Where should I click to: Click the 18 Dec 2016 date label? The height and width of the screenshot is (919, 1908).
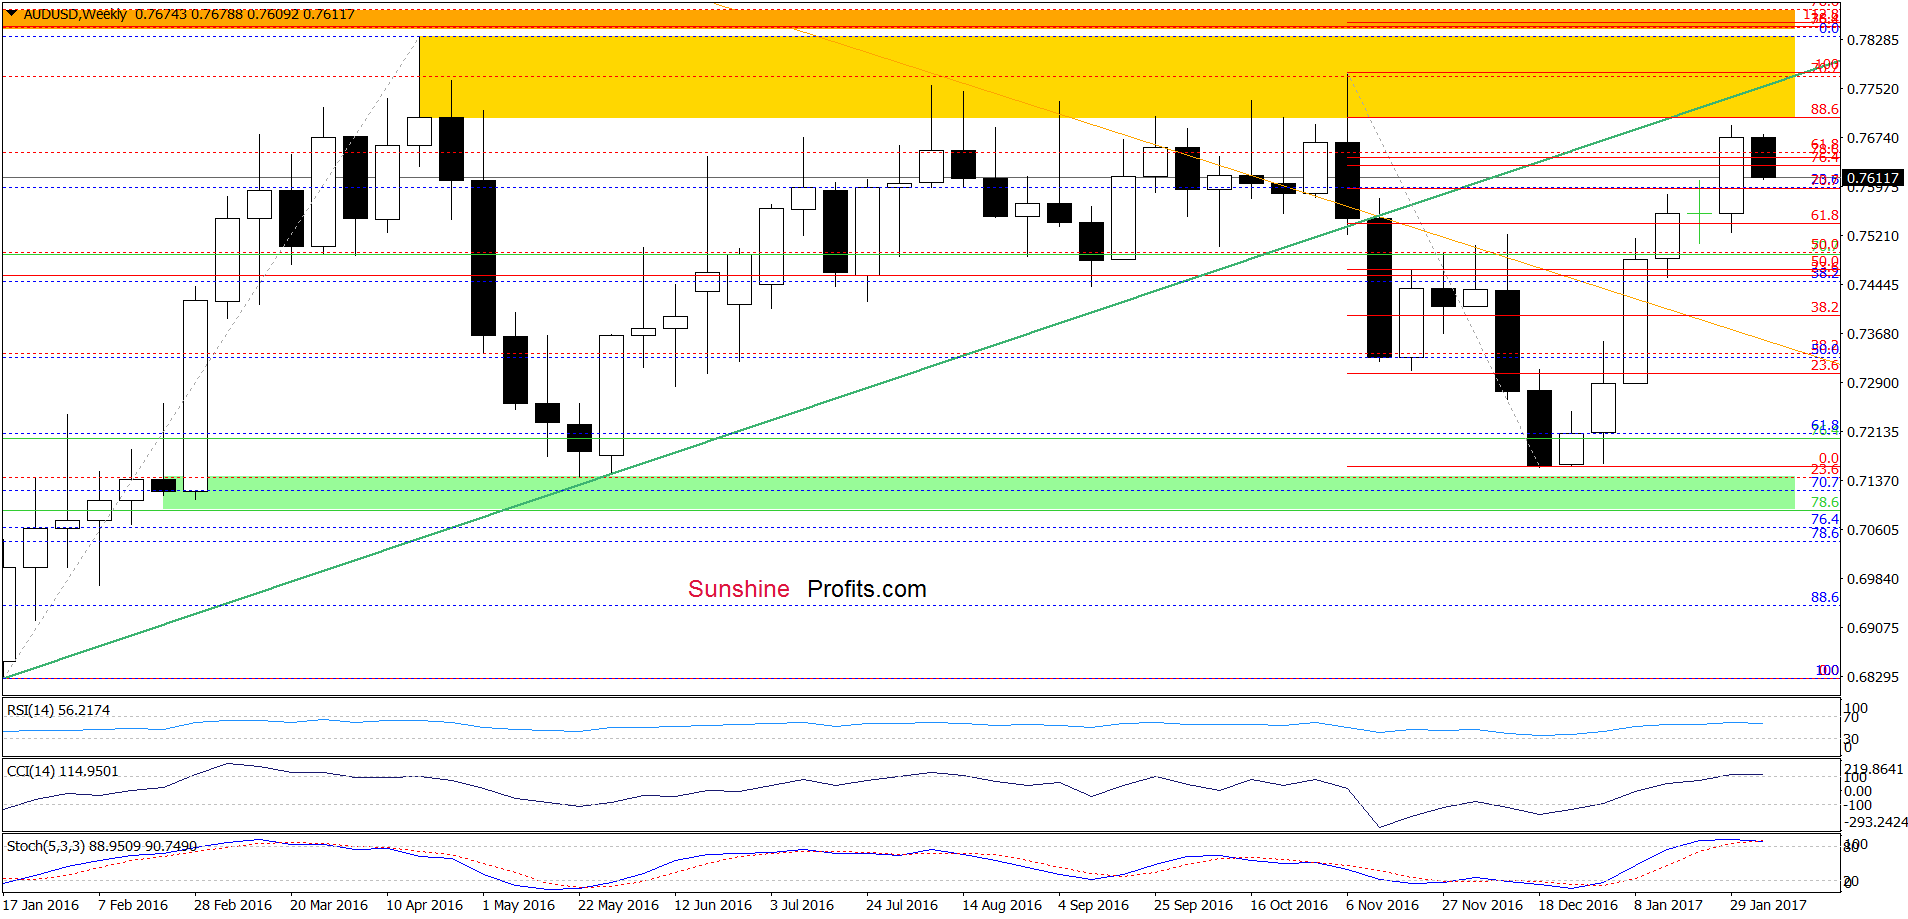[x=1578, y=905]
